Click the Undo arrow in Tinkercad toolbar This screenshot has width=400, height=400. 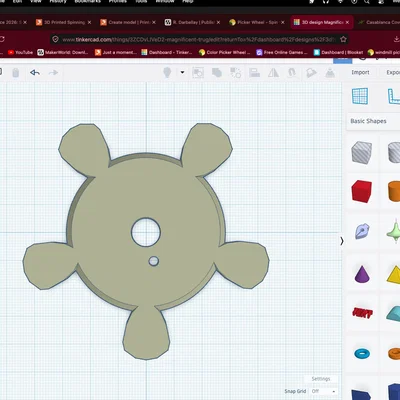(35, 72)
